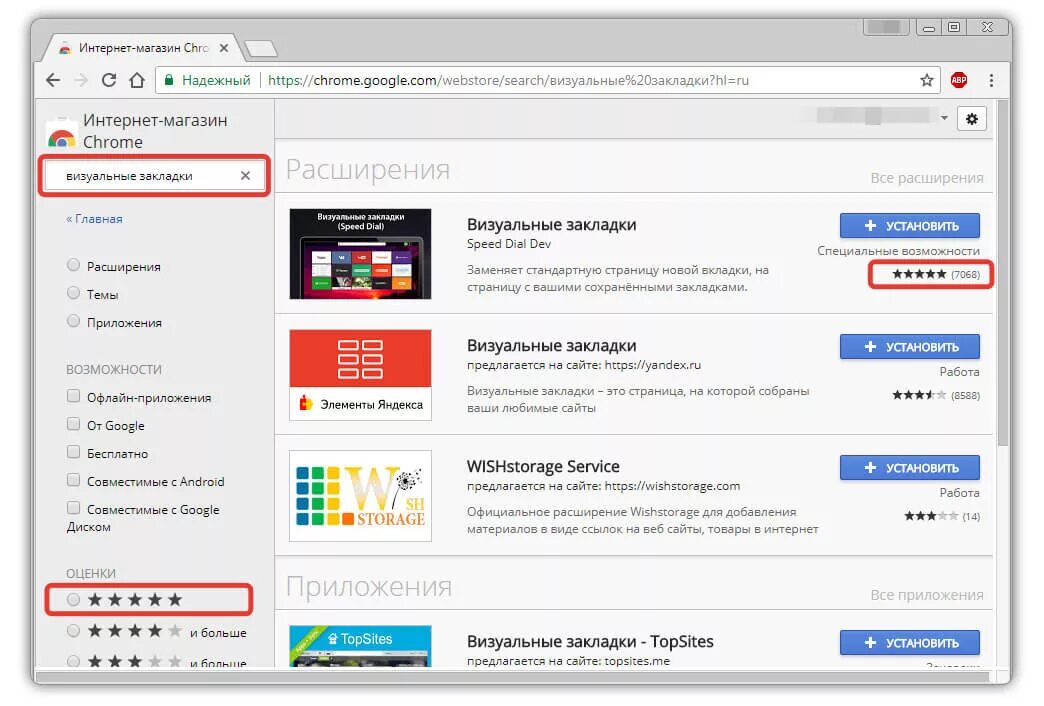Screen dimensions: 1044x706
Task: Open the Элементы Яндекса thumbnail
Action: click(x=360, y=375)
